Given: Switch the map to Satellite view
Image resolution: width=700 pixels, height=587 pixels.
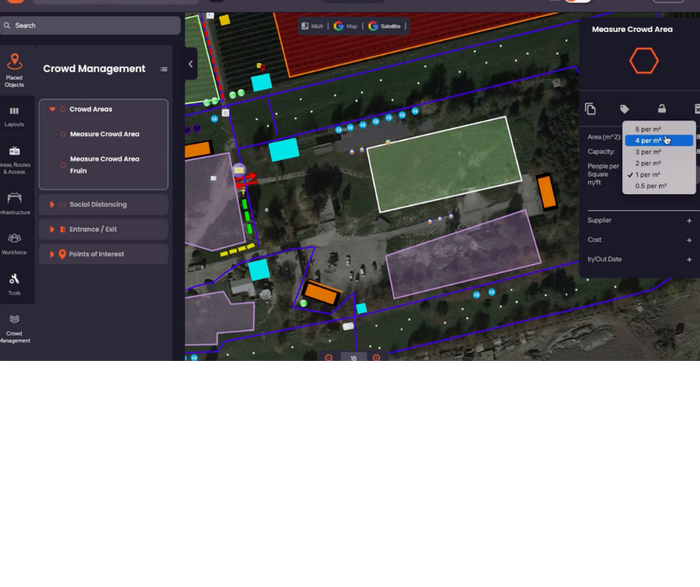Looking at the screenshot, I should point(385,26).
